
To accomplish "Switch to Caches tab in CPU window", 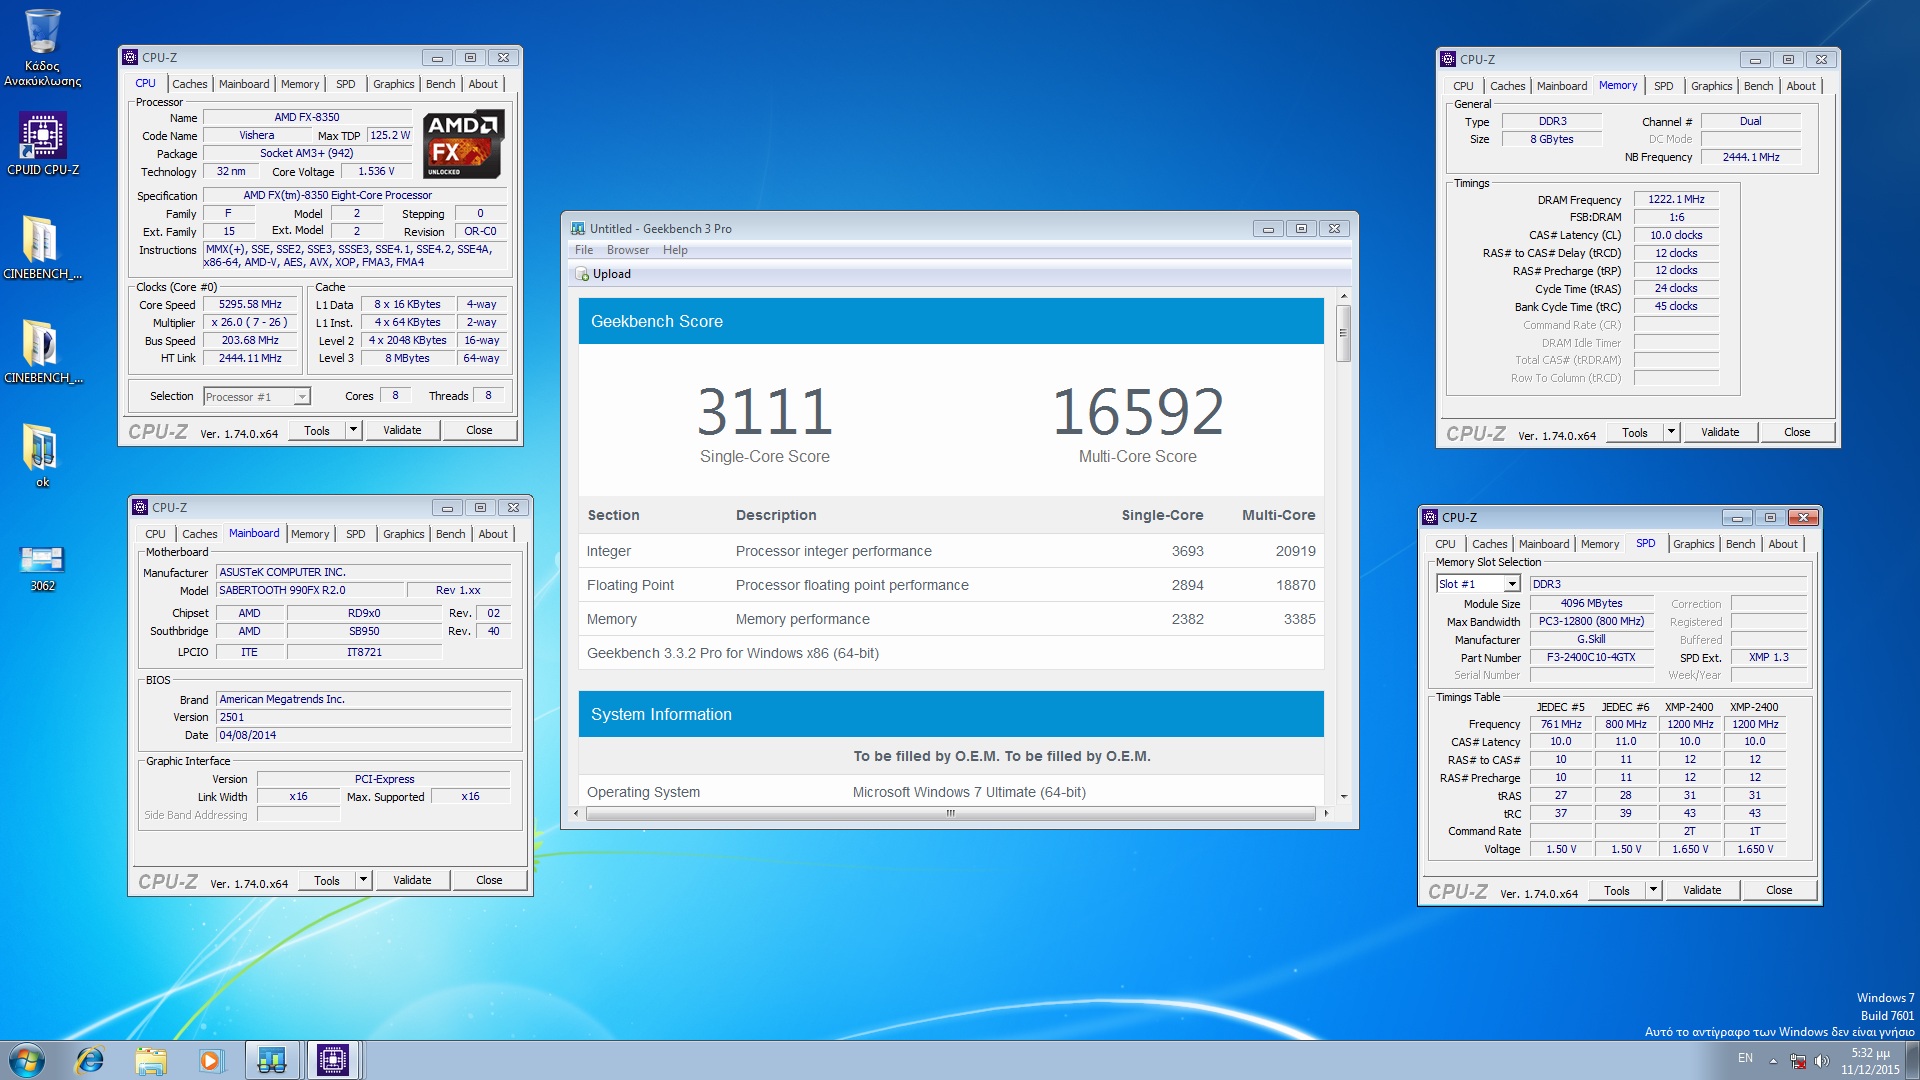I will pyautogui.click(x=189, y=84).
